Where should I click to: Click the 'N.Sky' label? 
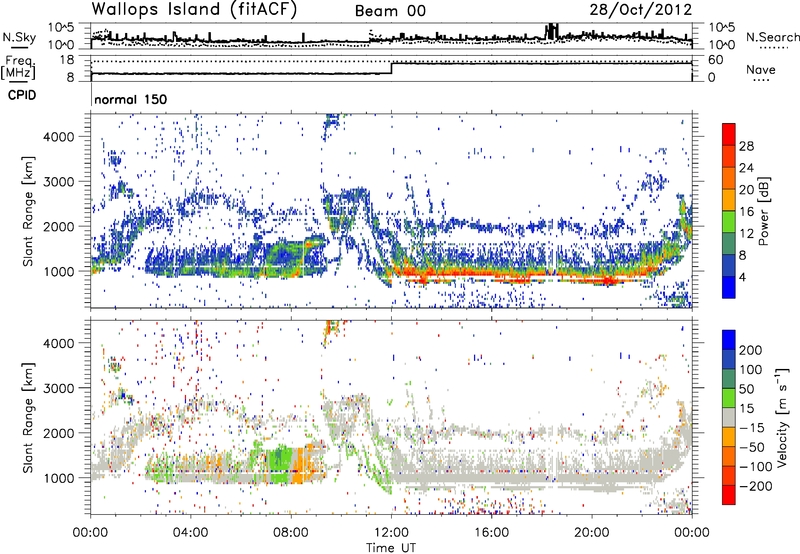(x=19, y=37)
